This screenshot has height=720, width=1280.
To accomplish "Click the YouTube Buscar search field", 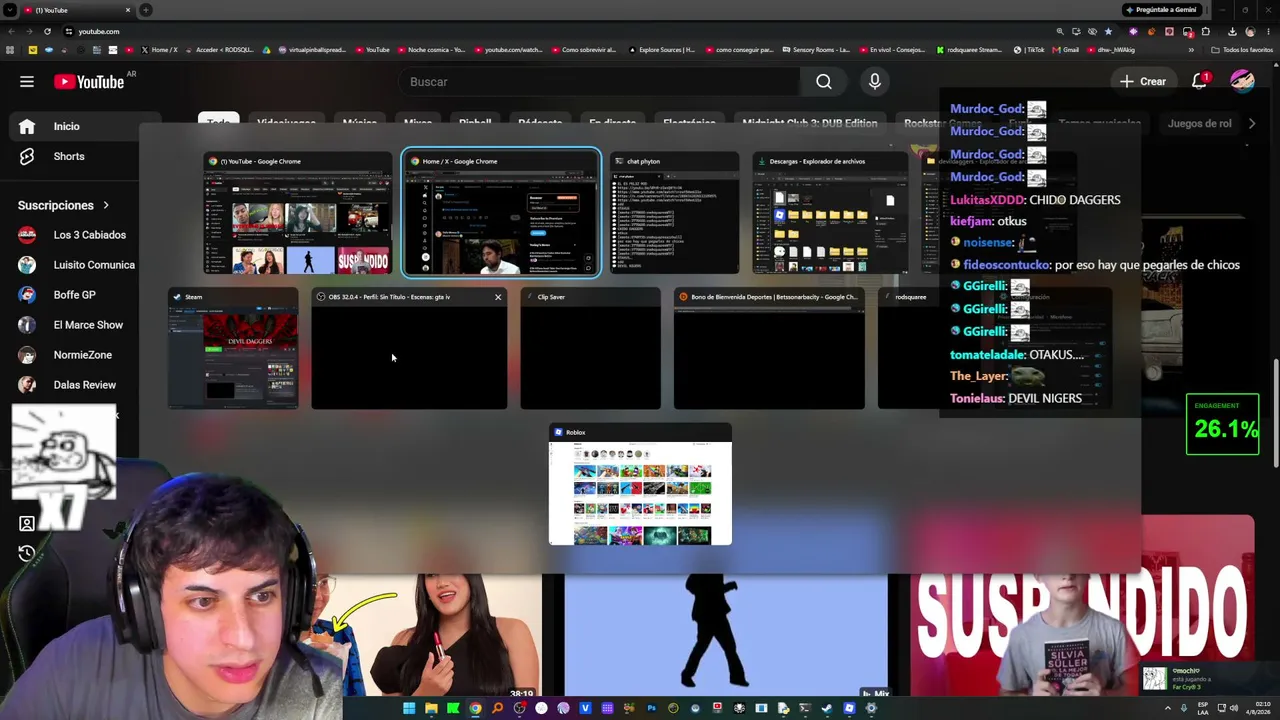I will point(600,82).
